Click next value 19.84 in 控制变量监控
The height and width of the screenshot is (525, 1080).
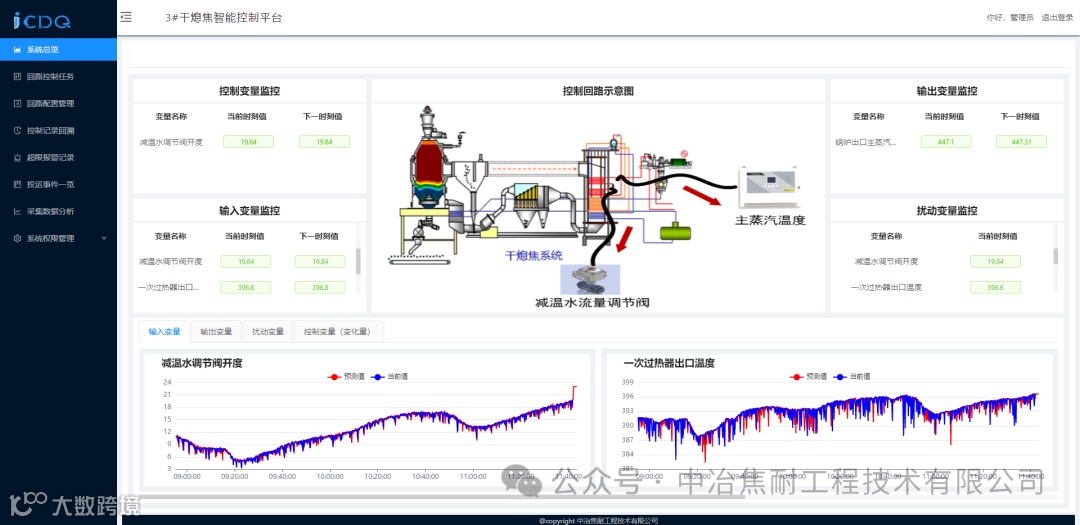pos(324,142)
